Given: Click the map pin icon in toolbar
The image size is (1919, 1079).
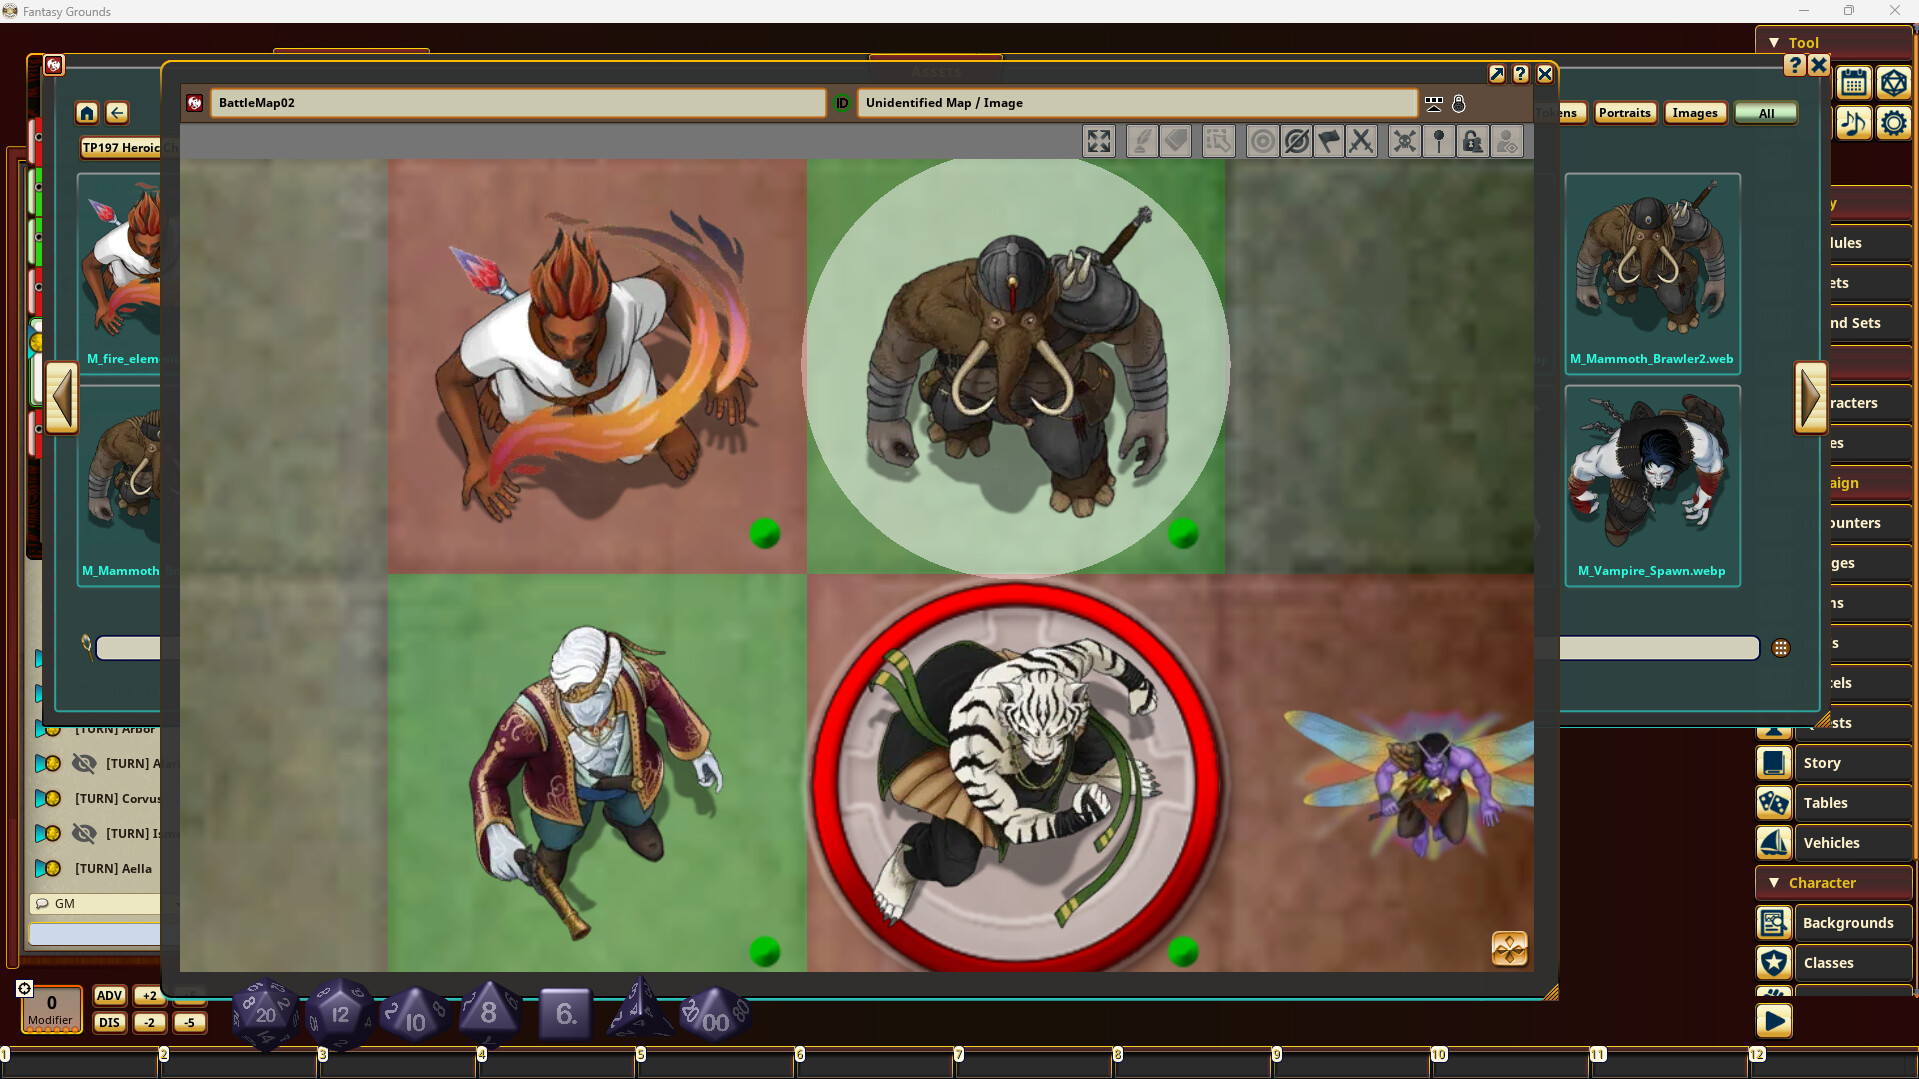Looking at the screenshot, I should click(1439, 142).
